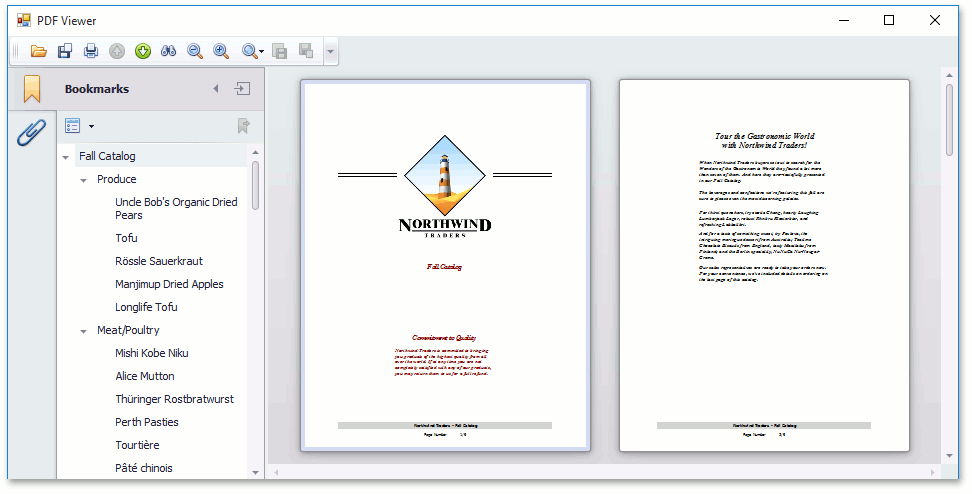Open the bookmark options dropdown arrow

[92, 126]
